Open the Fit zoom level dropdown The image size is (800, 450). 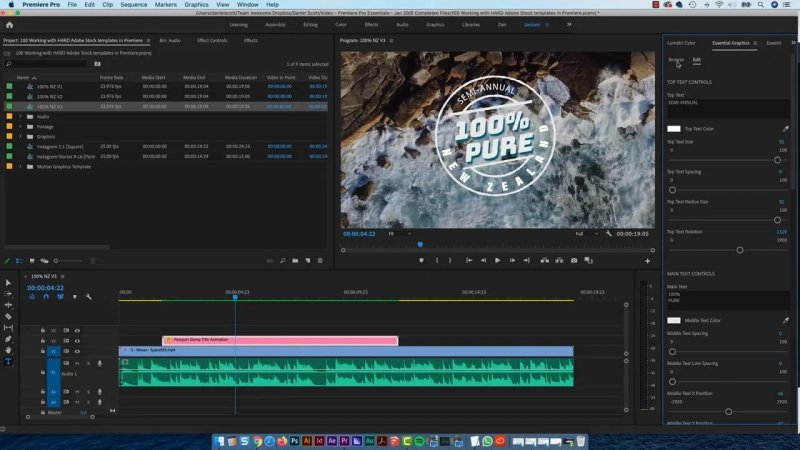400,234
